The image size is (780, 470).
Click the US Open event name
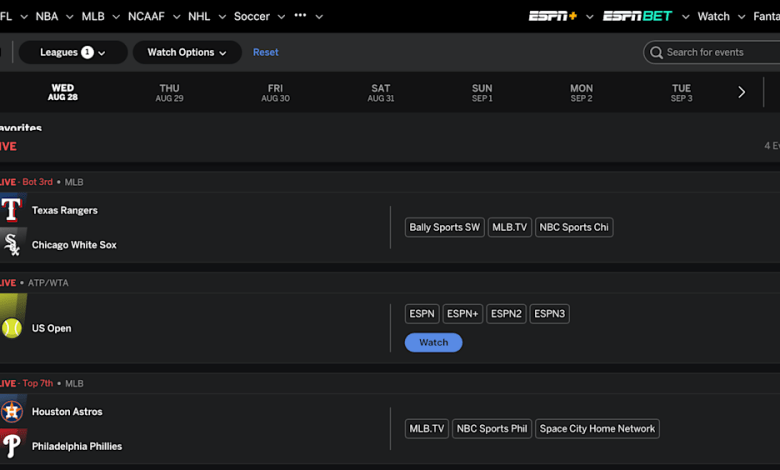52,328
